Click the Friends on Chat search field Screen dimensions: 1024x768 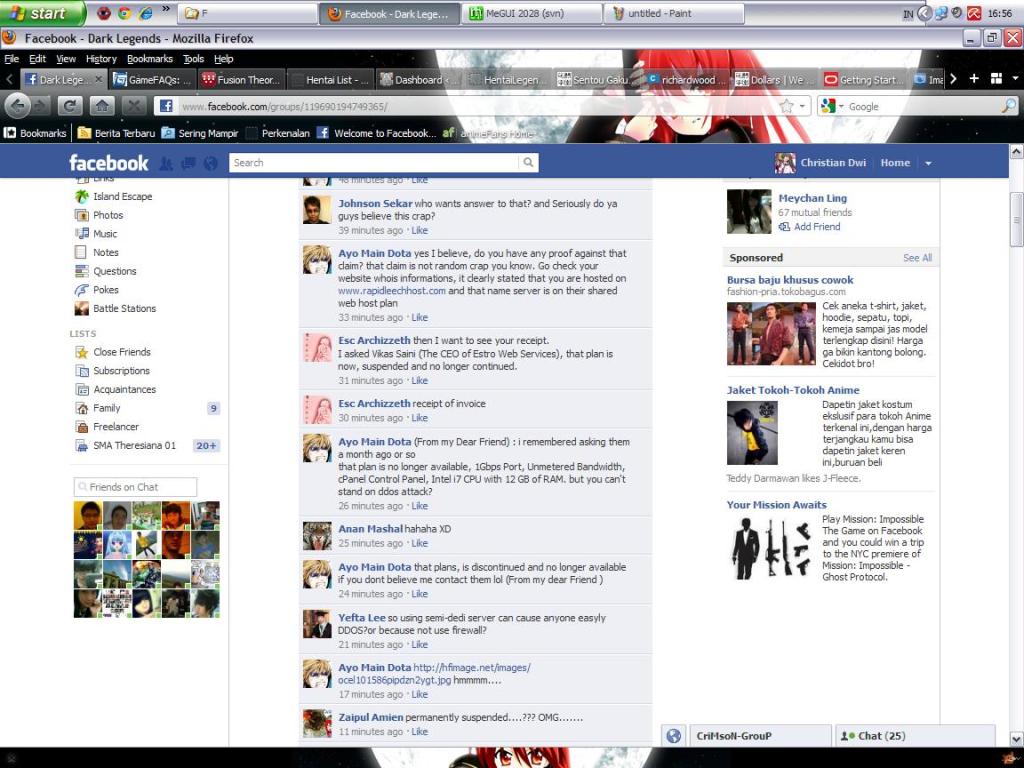135,487
